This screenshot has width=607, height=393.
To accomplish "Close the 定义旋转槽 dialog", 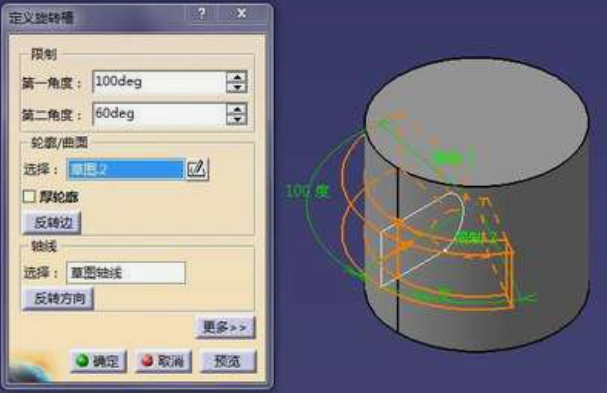I will [242, 14].
